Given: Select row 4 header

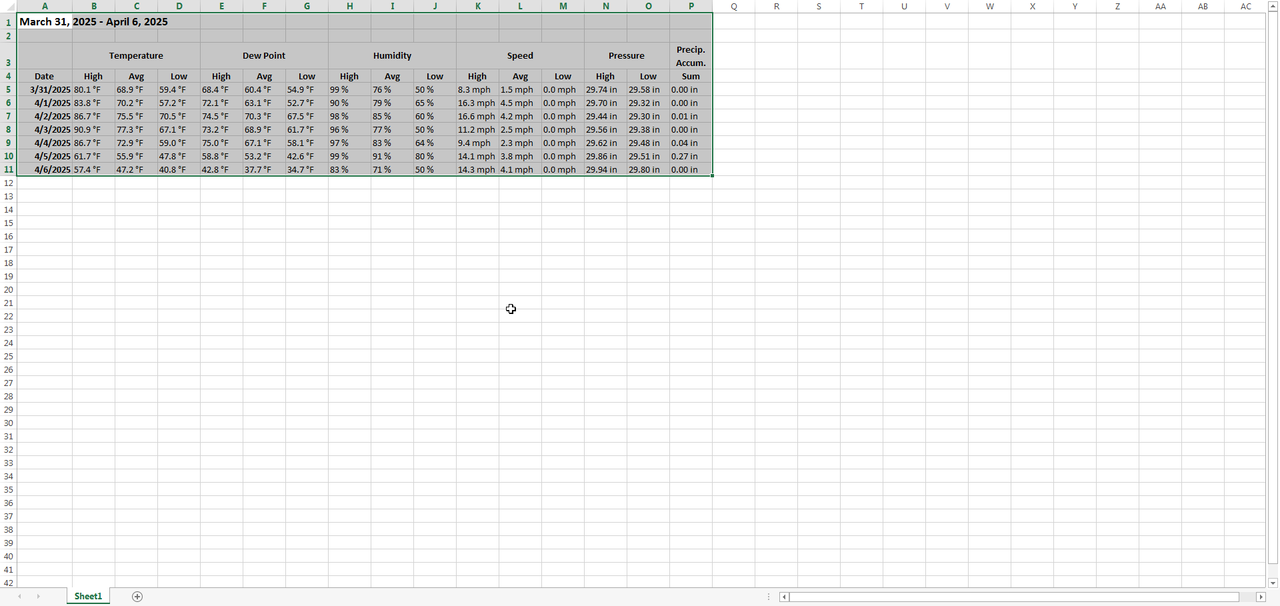Looking at the screenshot, I should [9, 76].
